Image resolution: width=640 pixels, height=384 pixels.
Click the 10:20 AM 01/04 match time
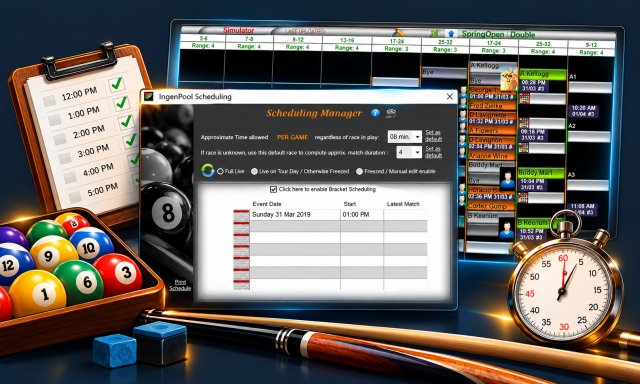pos(584,111)
